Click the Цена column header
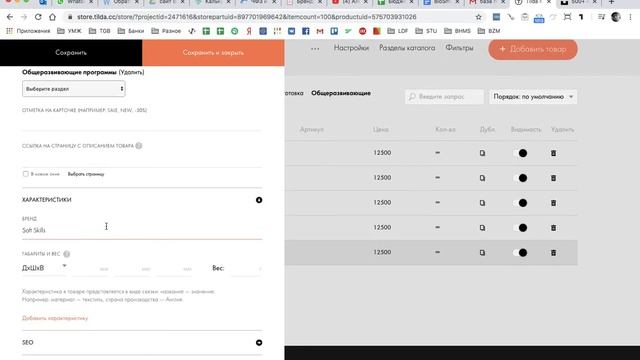Screen dimensions: 640x360 tap(380, 129)
